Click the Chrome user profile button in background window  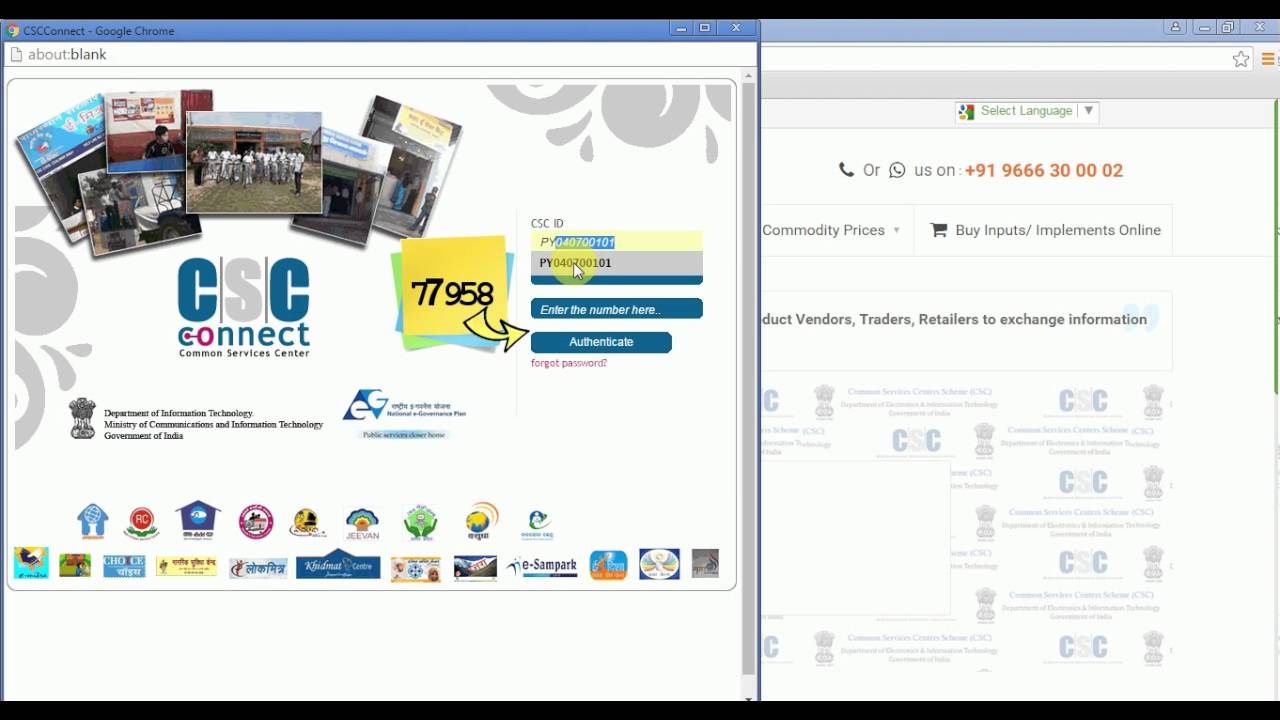coord(1176,28)
